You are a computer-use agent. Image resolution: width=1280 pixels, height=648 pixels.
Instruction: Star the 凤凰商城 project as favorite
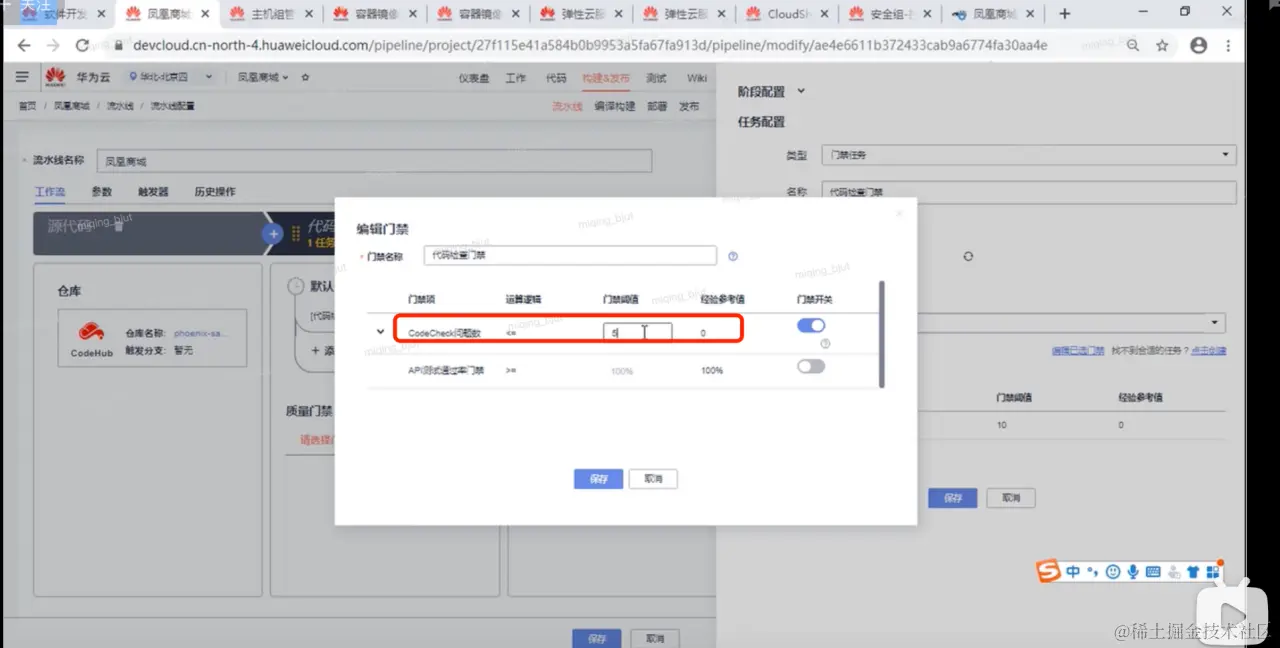pyautogui.click(x=305, y=78)
